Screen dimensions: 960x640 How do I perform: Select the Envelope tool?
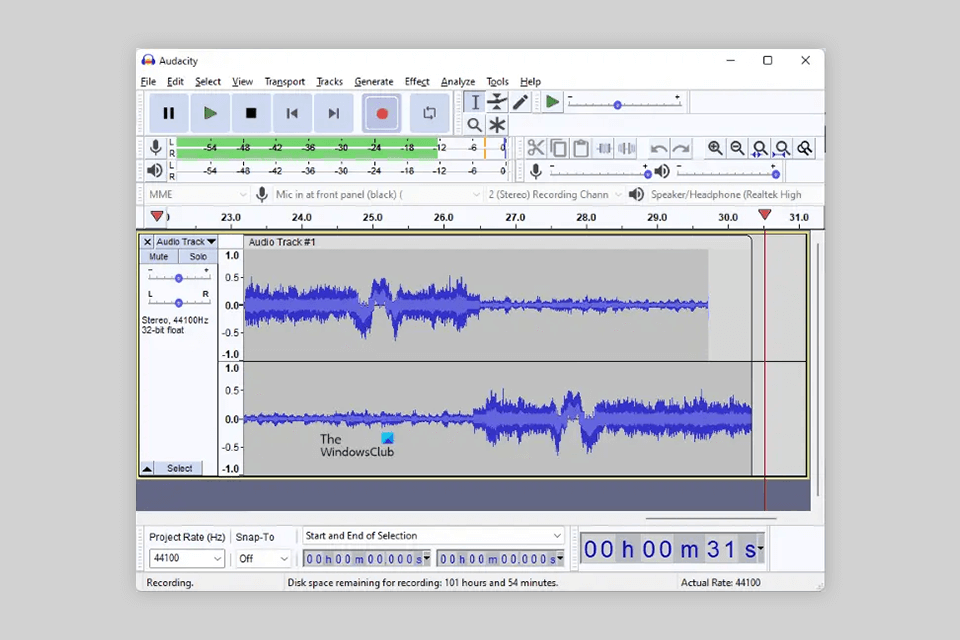pyautogui.click(x=497, y=102)
